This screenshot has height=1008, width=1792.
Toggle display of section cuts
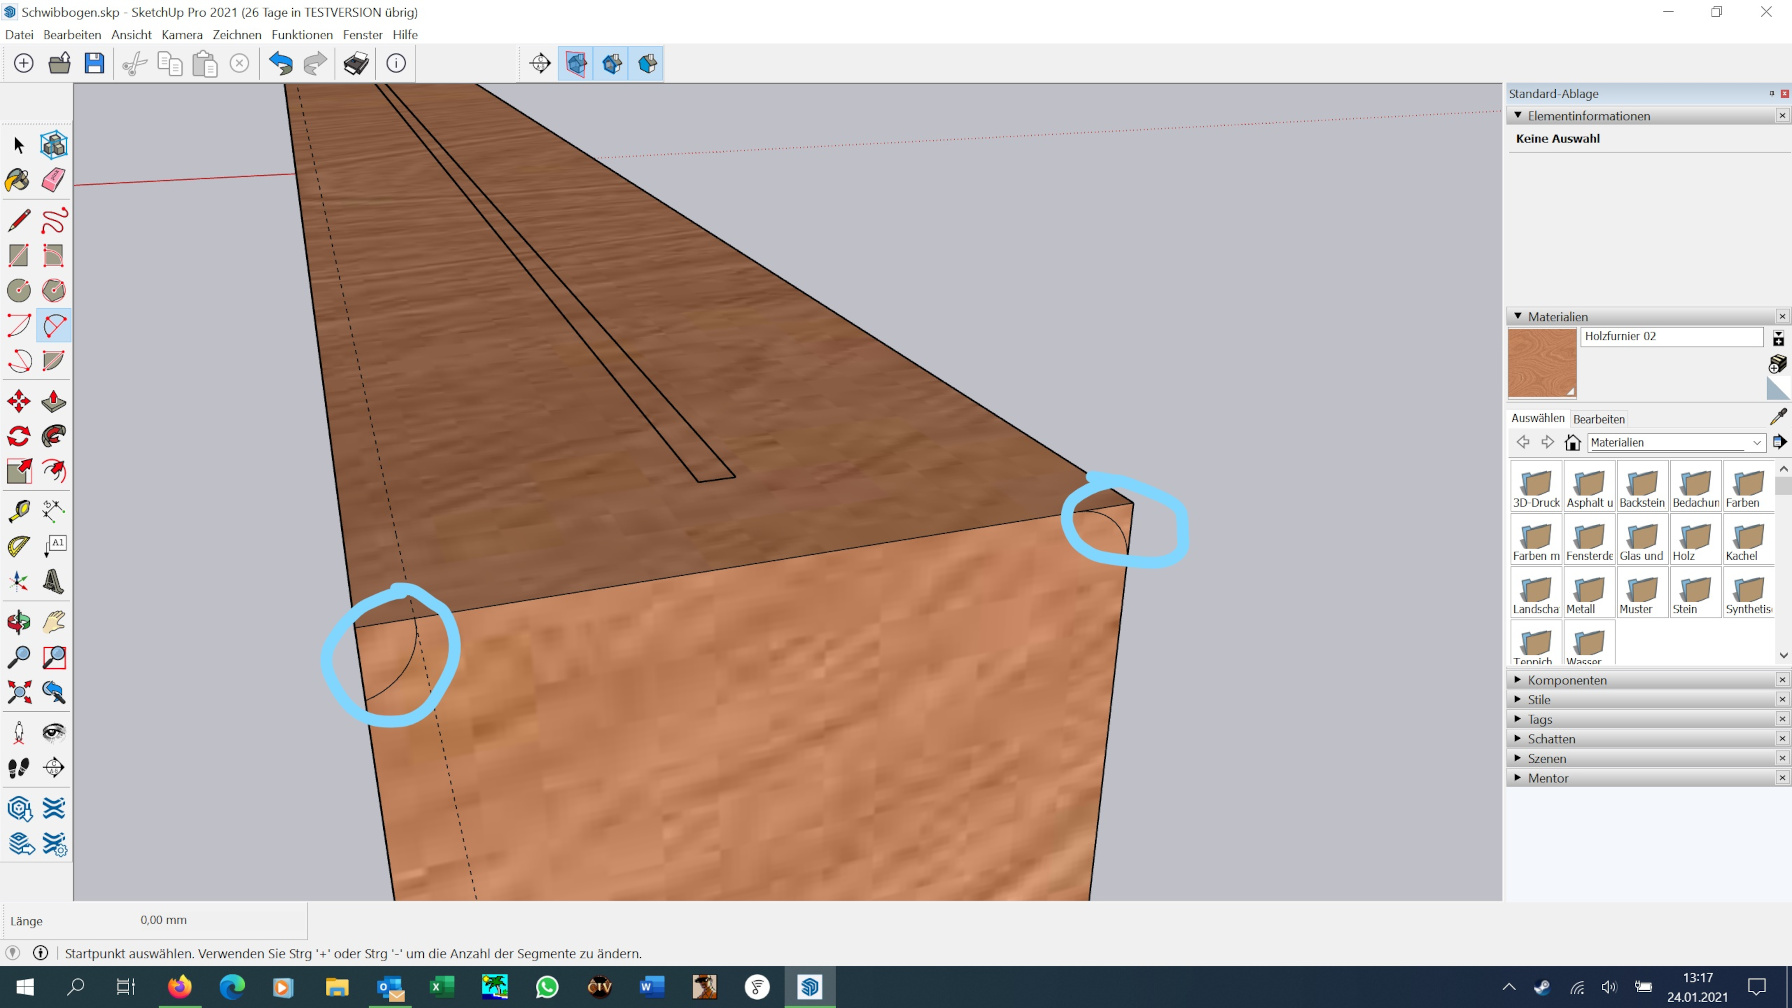click(612, 64)
